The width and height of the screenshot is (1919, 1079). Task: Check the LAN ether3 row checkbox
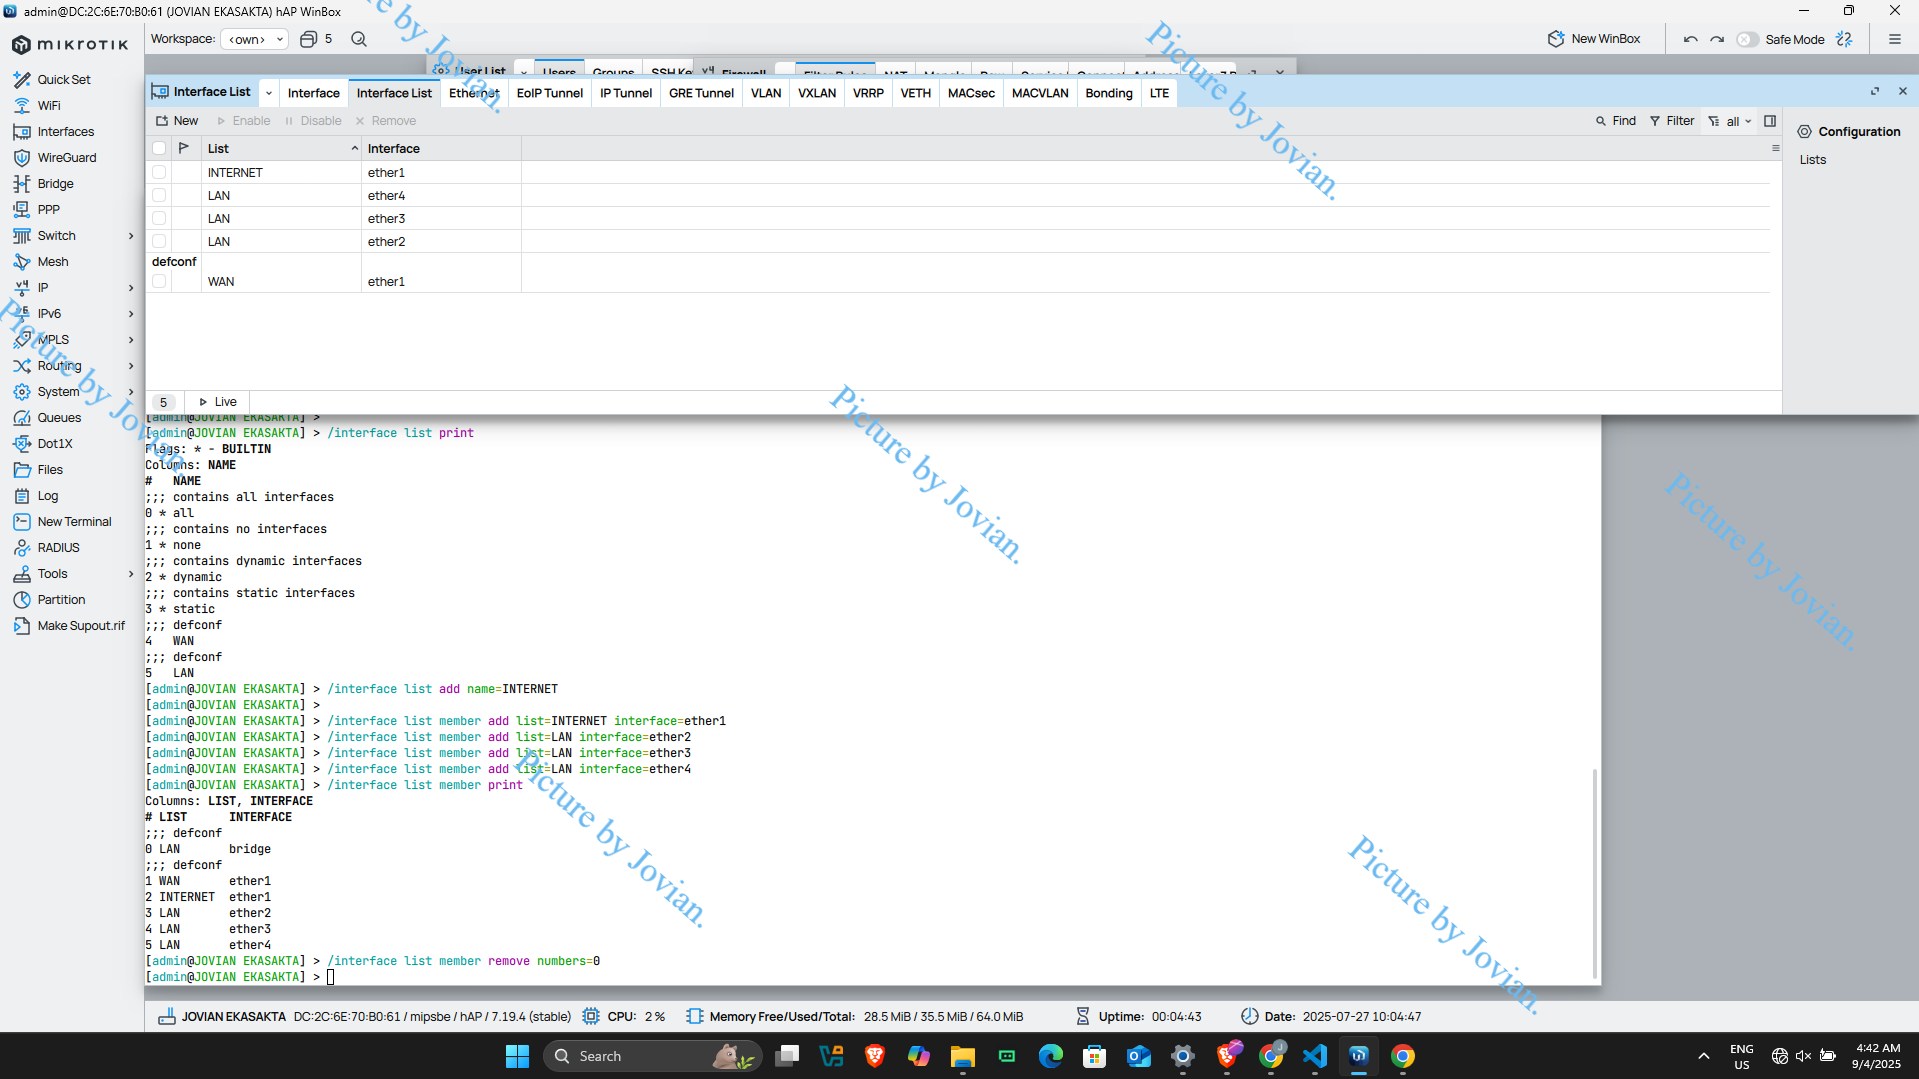pyautogui.click(x=159, y=219)
